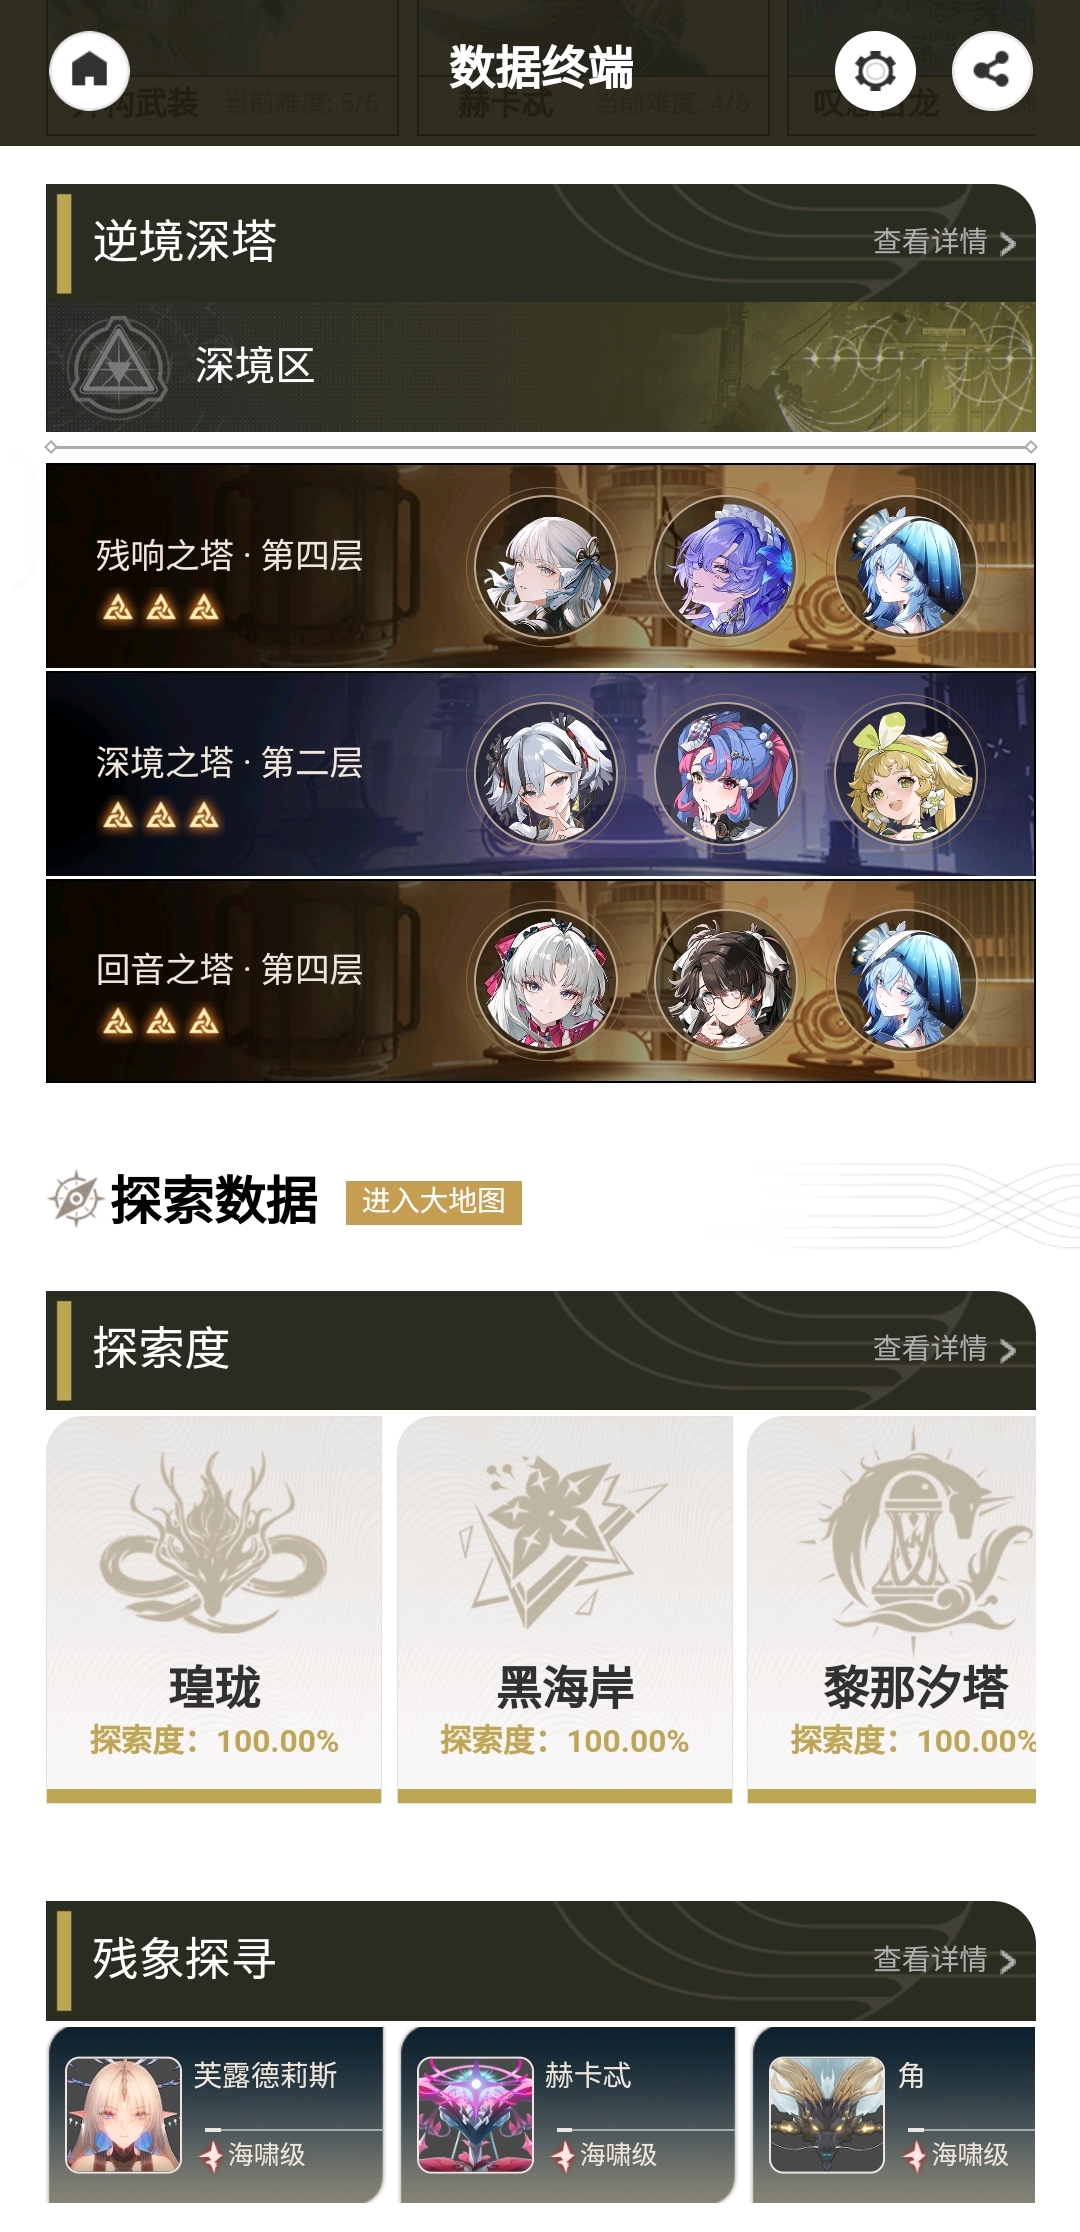Click the 瑝珑 exploration progress bar
1080x2232 pixels.
point(214,1796)
